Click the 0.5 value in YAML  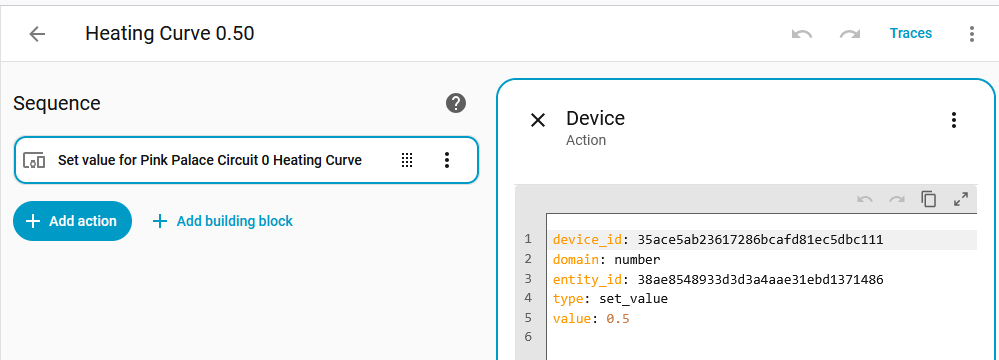(618, 319)
